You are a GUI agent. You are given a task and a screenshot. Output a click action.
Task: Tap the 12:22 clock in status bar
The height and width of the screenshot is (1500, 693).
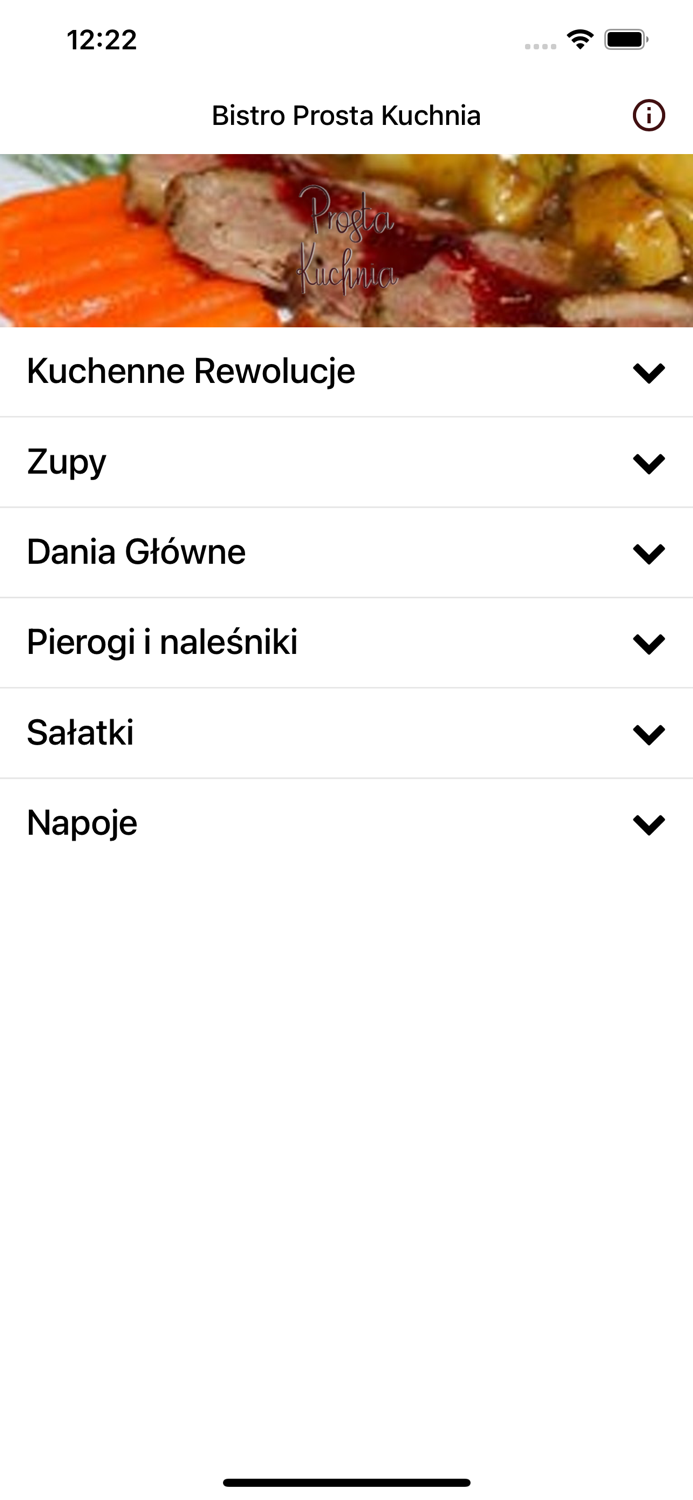click(x=102, y=40)
